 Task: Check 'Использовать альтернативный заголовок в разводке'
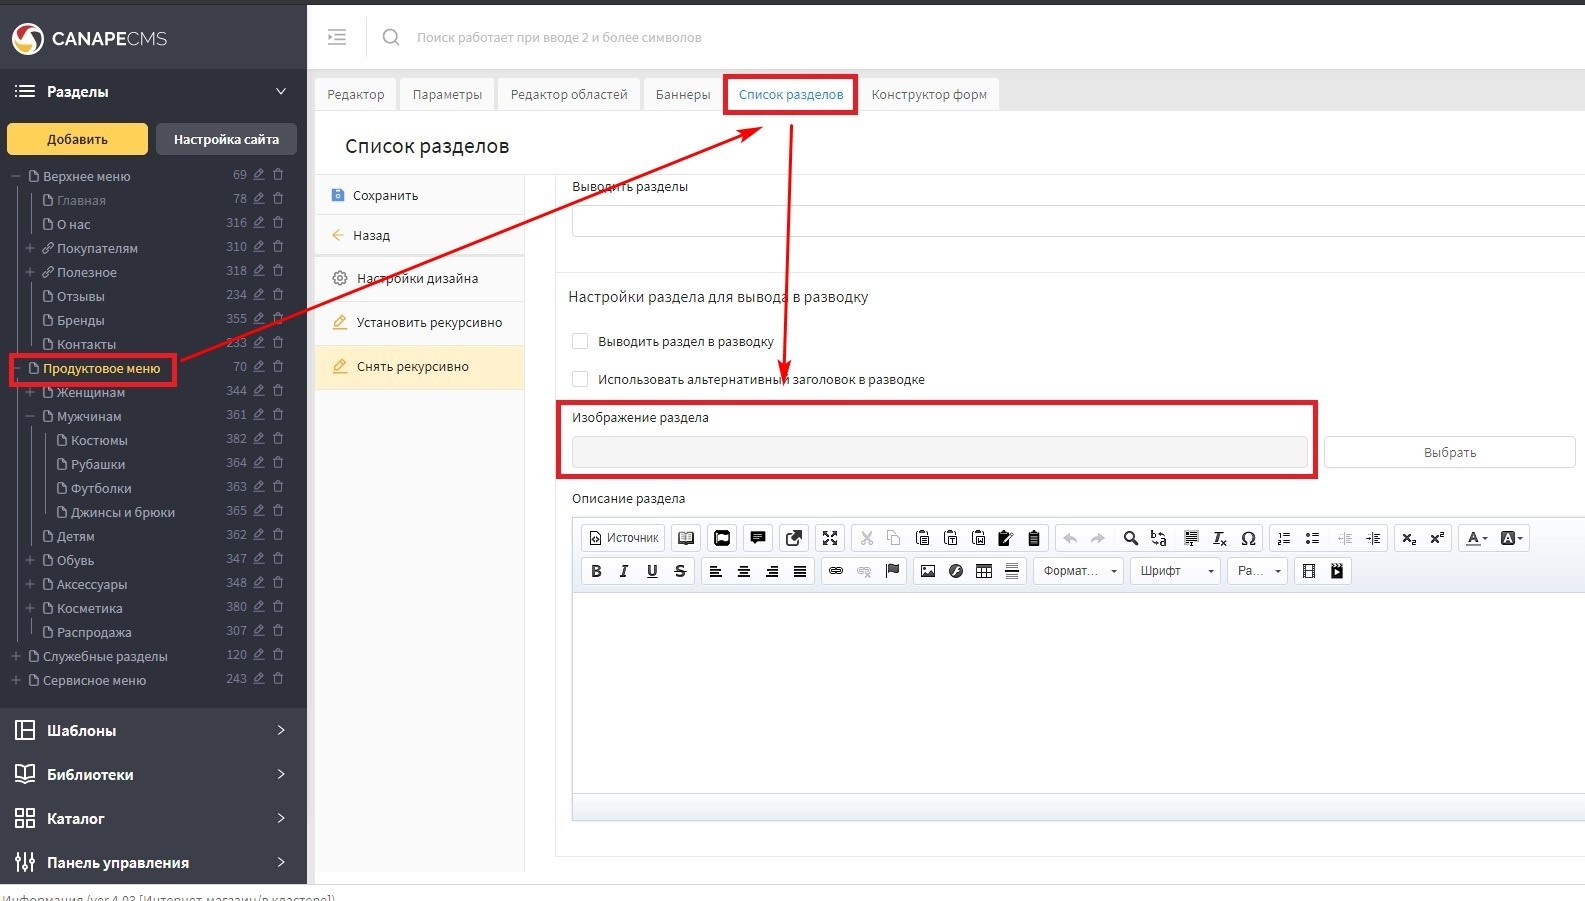point(580,379)
